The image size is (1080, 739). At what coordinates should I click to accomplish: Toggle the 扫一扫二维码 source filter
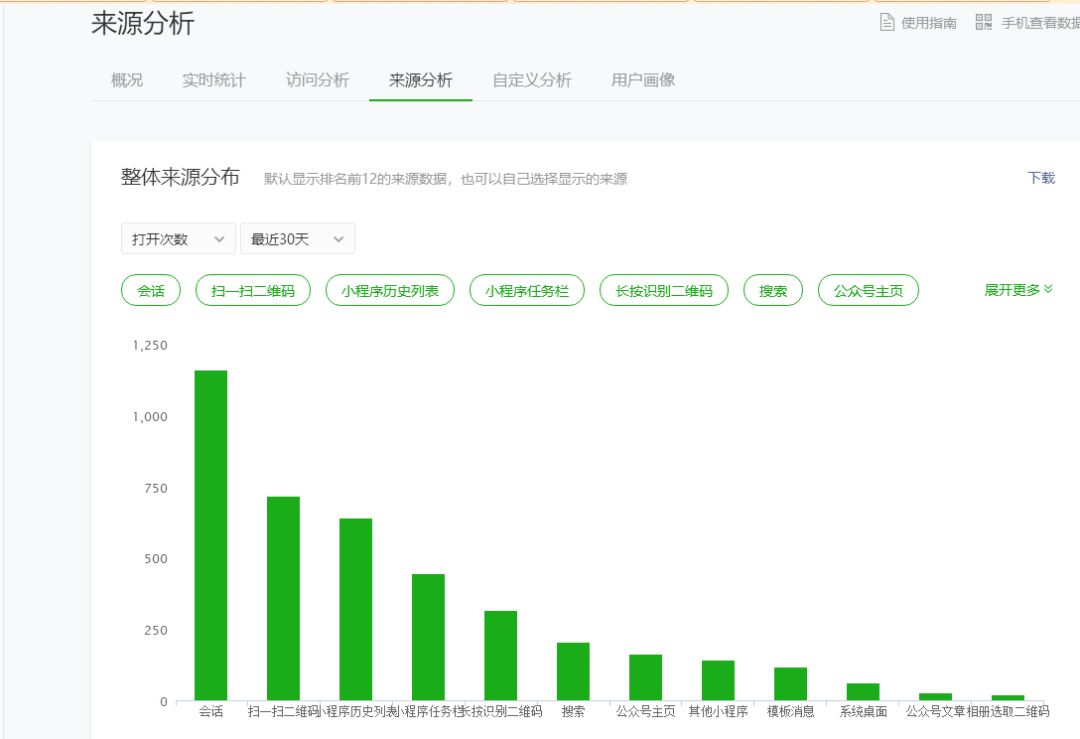(x=252, y=290)
